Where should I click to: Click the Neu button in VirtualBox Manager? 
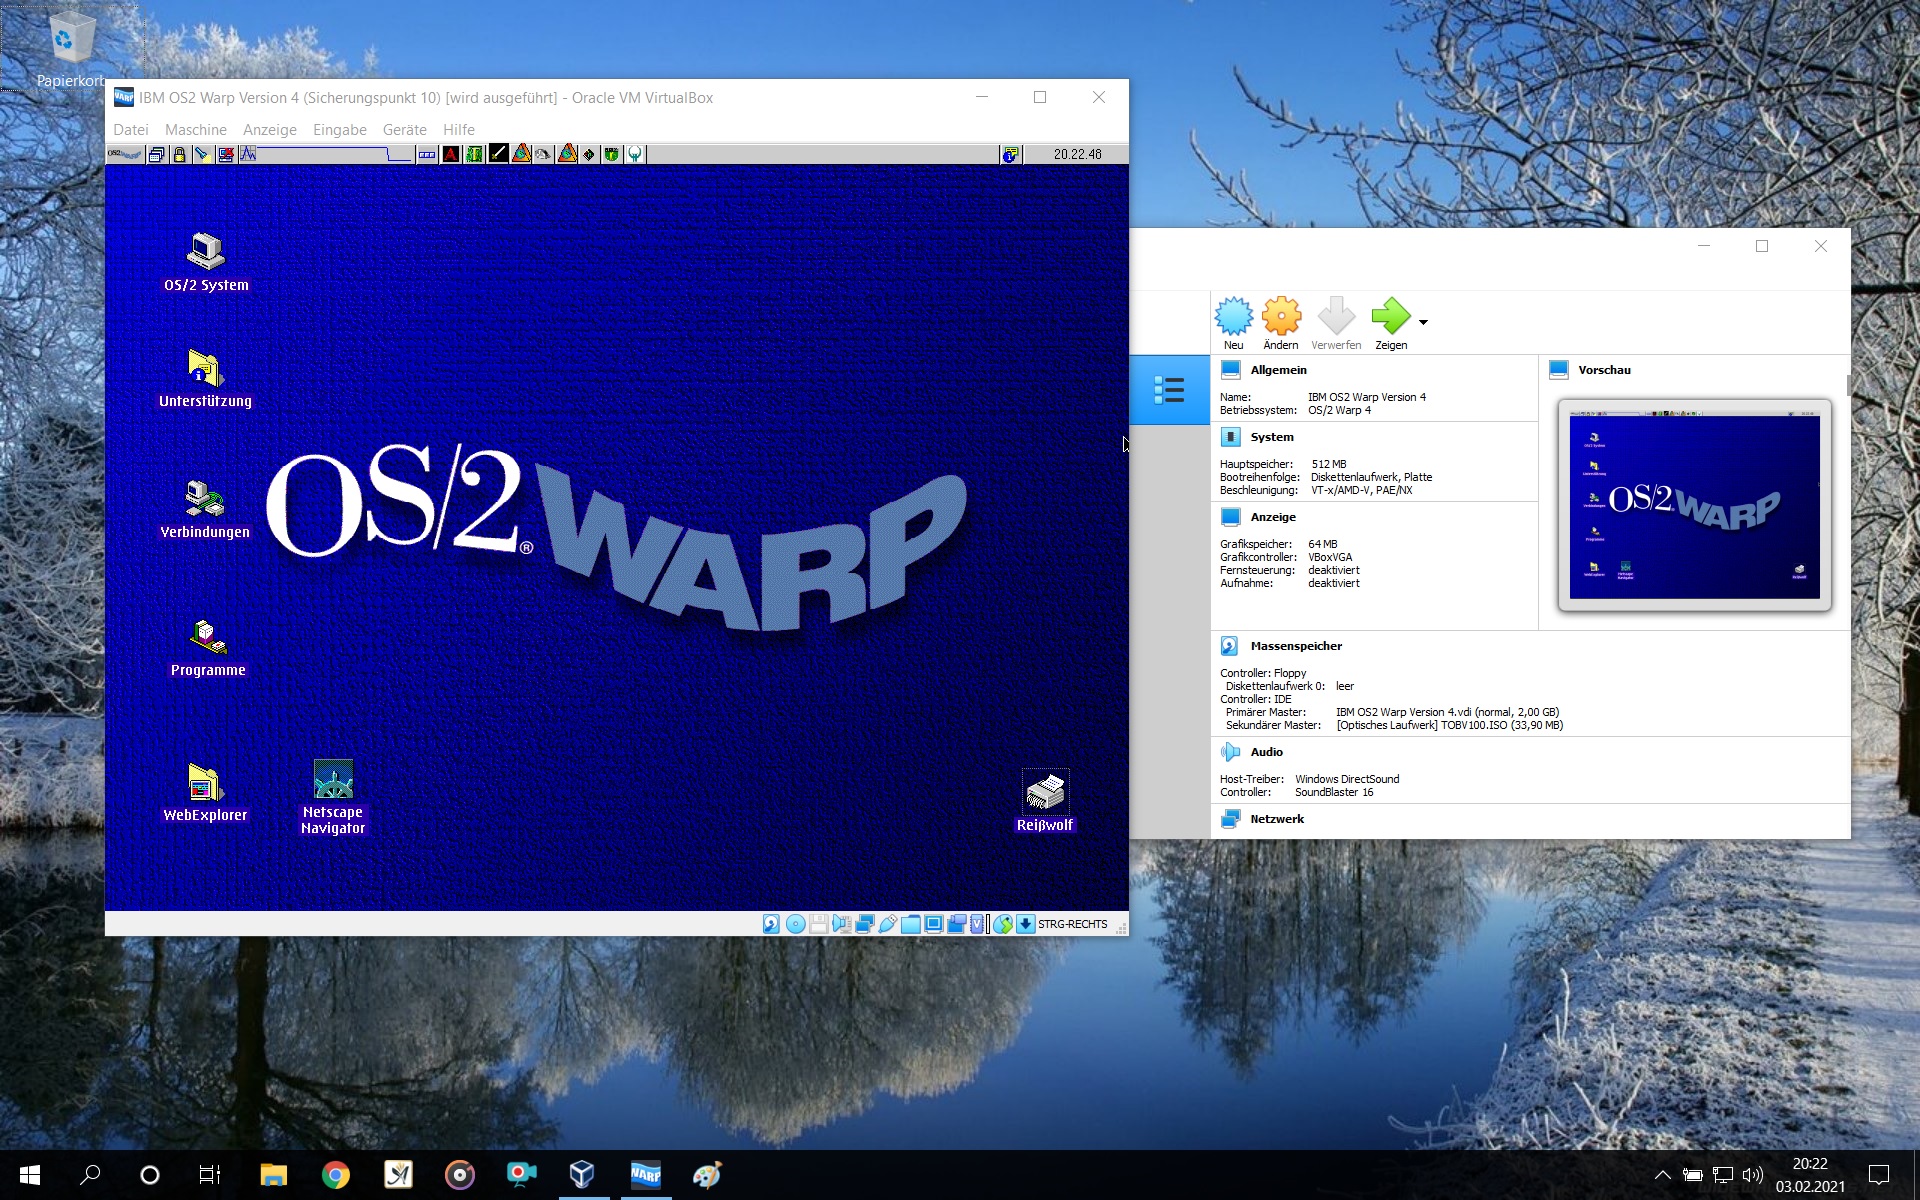click(x=1234, y=324)
